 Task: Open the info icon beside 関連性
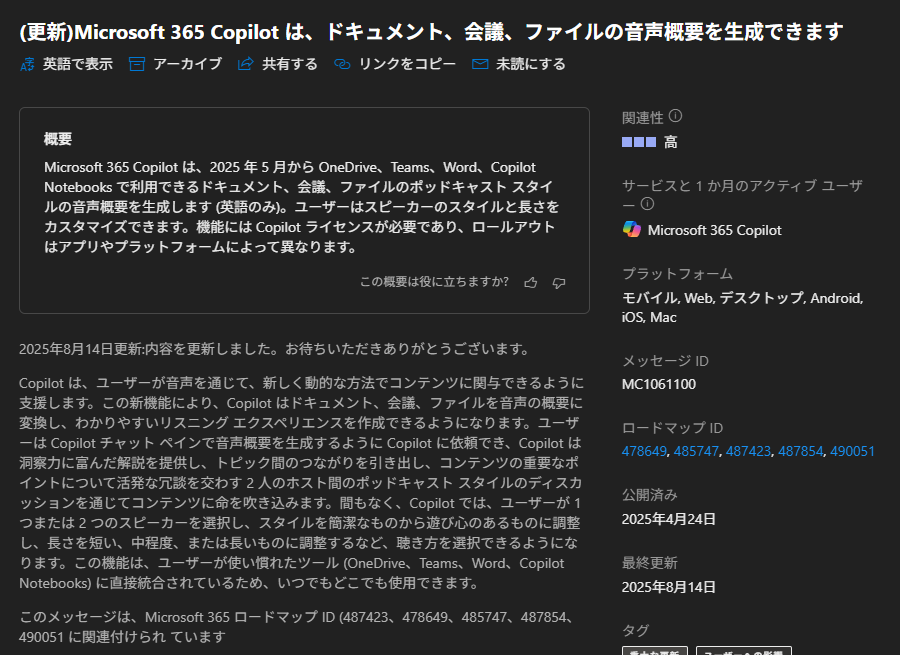coord(676,116)
